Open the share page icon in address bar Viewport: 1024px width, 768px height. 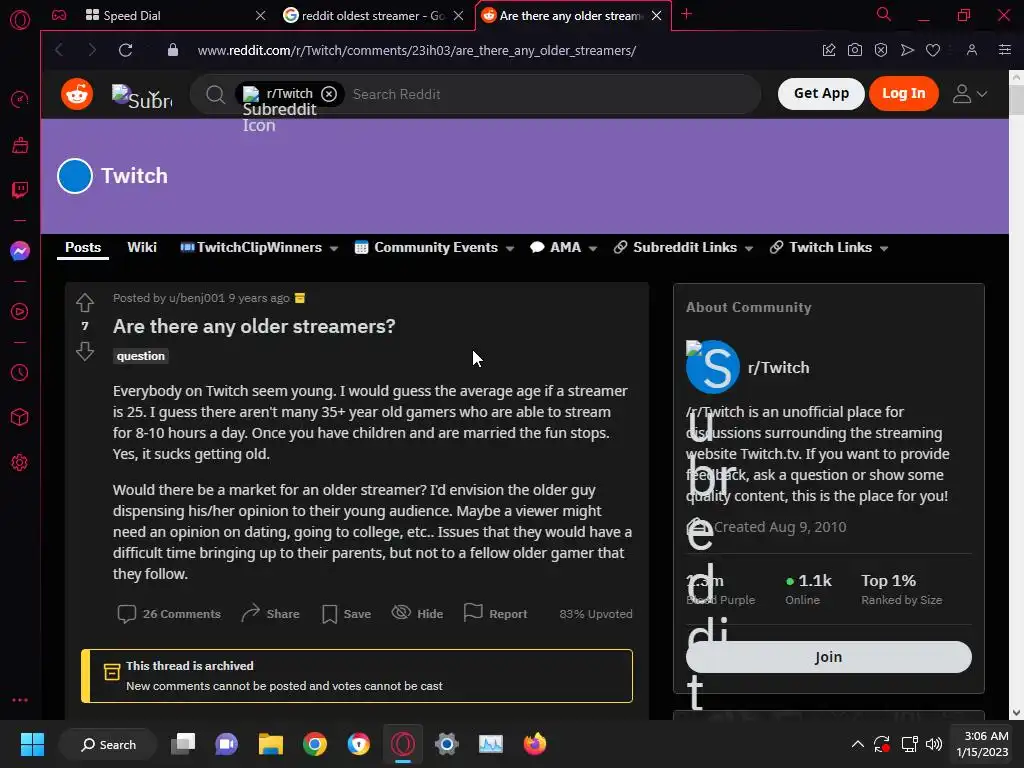pos(829,50)
